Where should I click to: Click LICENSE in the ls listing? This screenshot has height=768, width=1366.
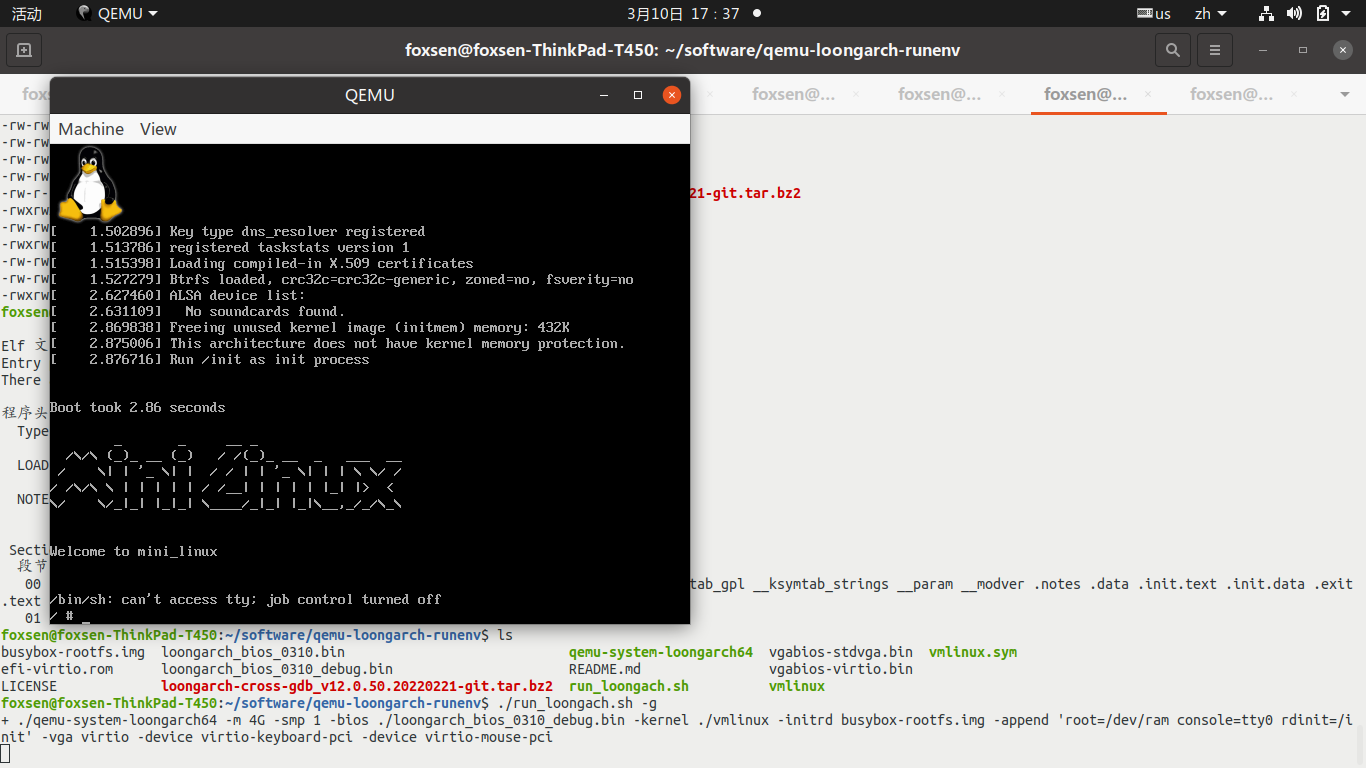coord(29,686)
